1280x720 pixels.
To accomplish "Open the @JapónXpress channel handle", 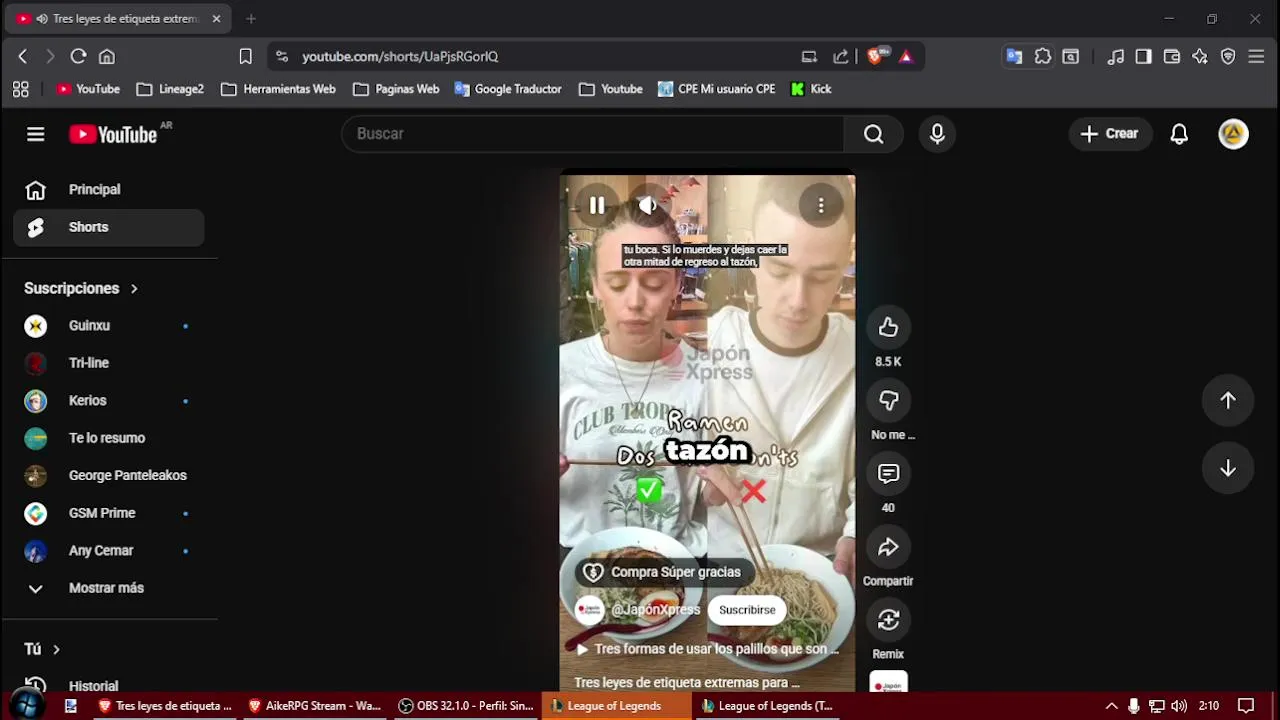I will coord(656,610).
